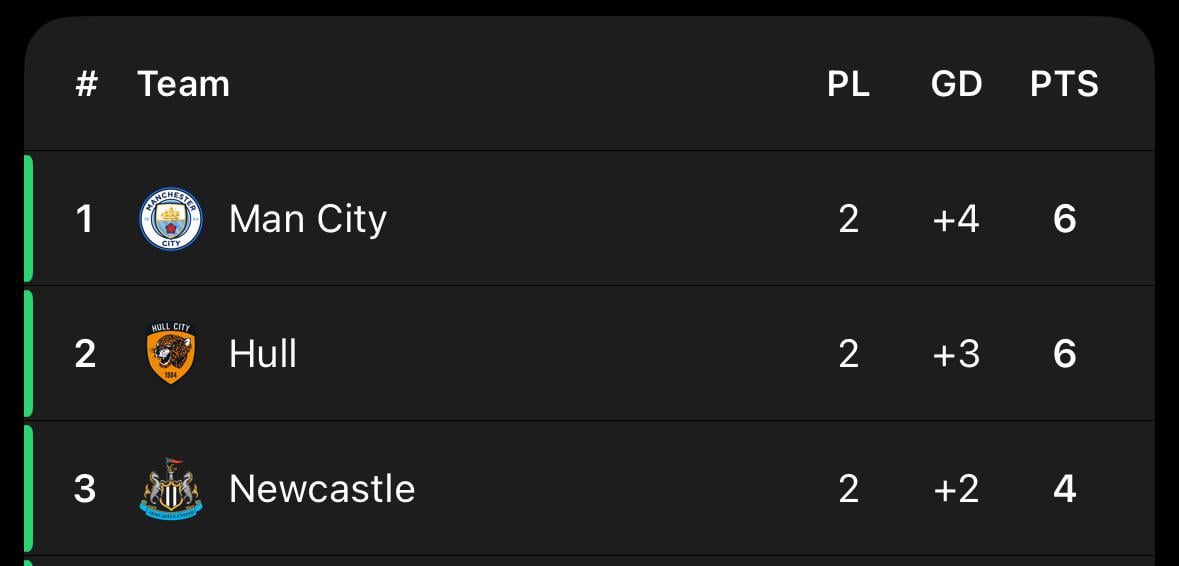Open the Newcastle team name
Image resolution: width=1179 pixels, height=566 pixels.
click(322, 489)
